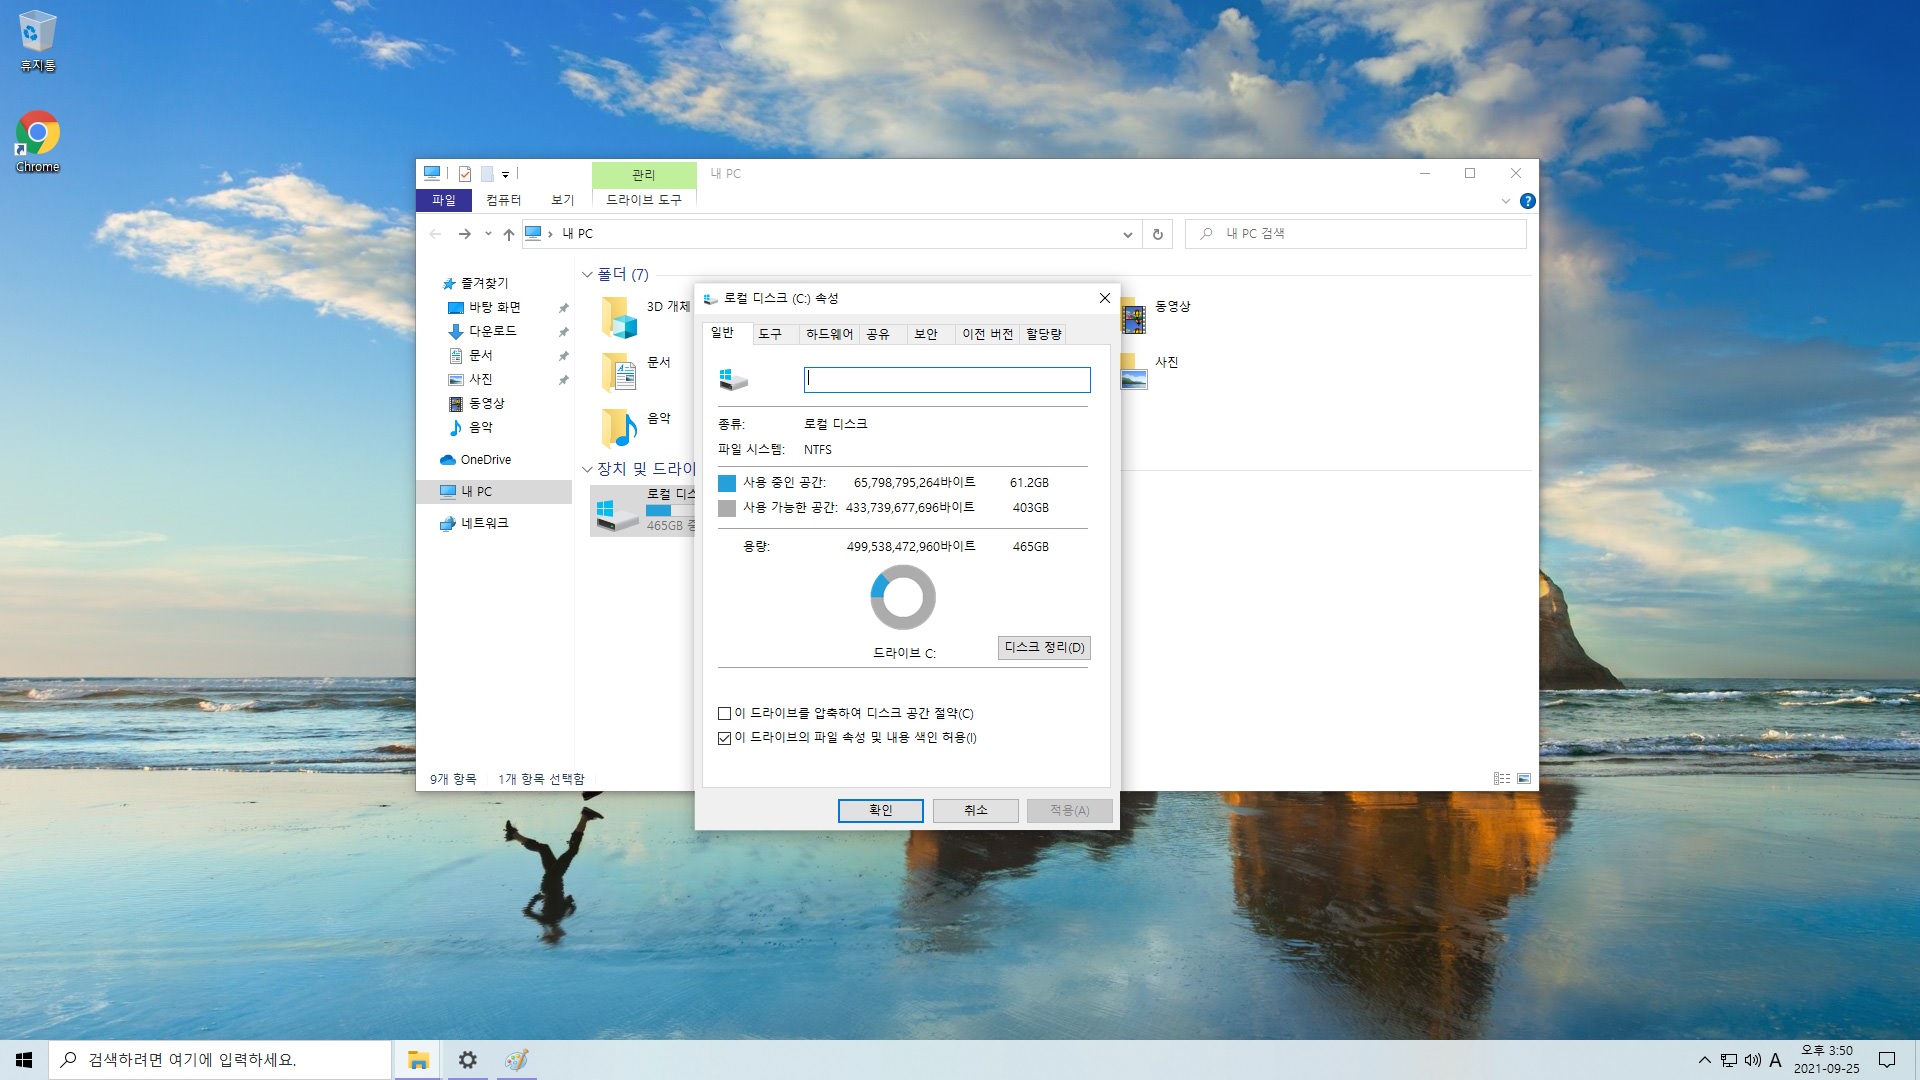Open the address bar history dropdown

pos(1127,234)
